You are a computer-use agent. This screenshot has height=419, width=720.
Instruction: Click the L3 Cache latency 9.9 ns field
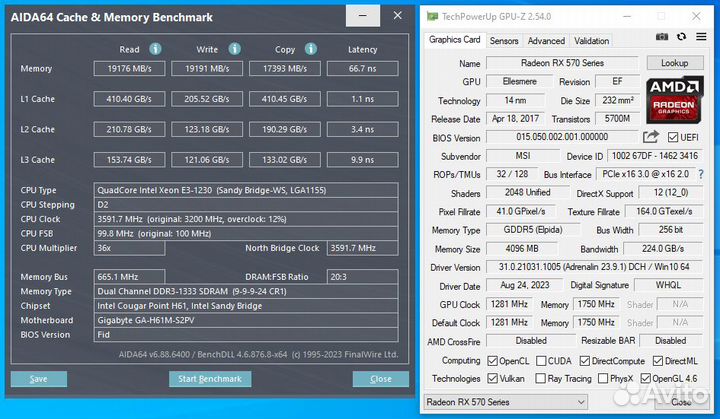coord(363,160)
